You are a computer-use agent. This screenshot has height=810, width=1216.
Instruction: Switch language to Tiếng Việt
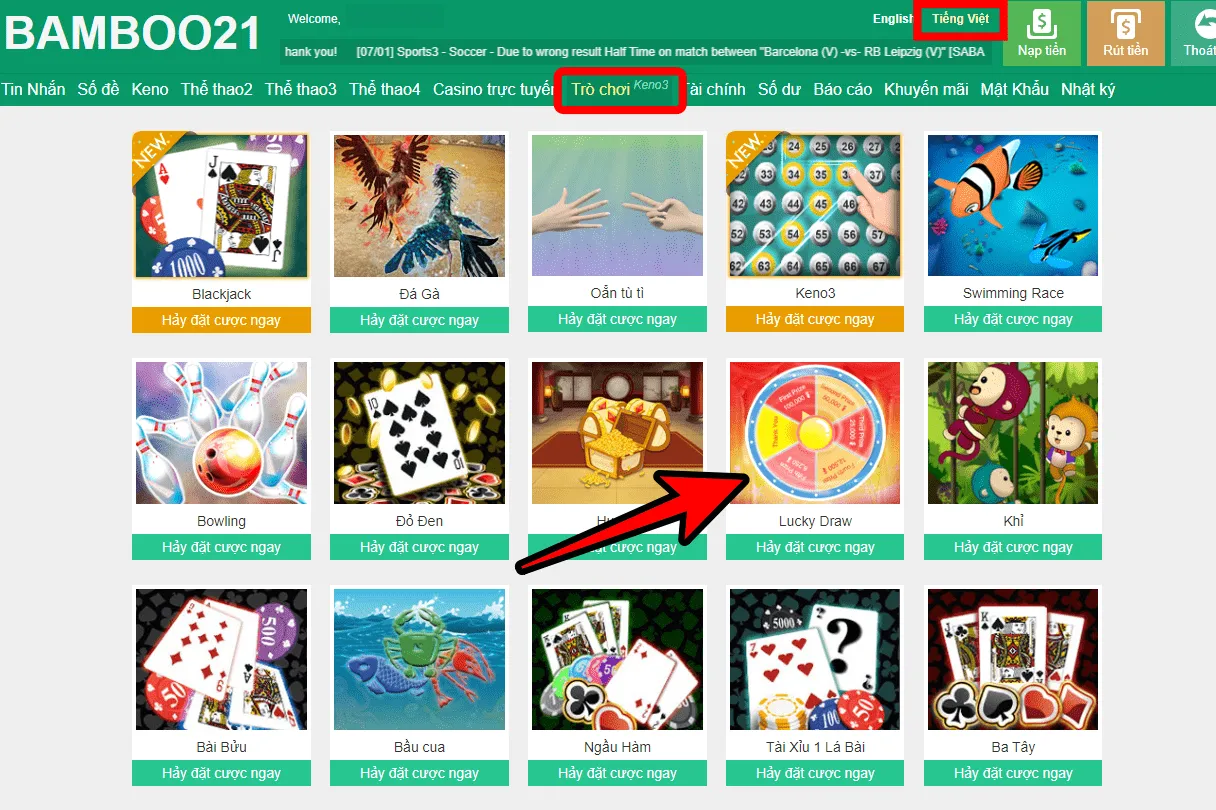961,19
